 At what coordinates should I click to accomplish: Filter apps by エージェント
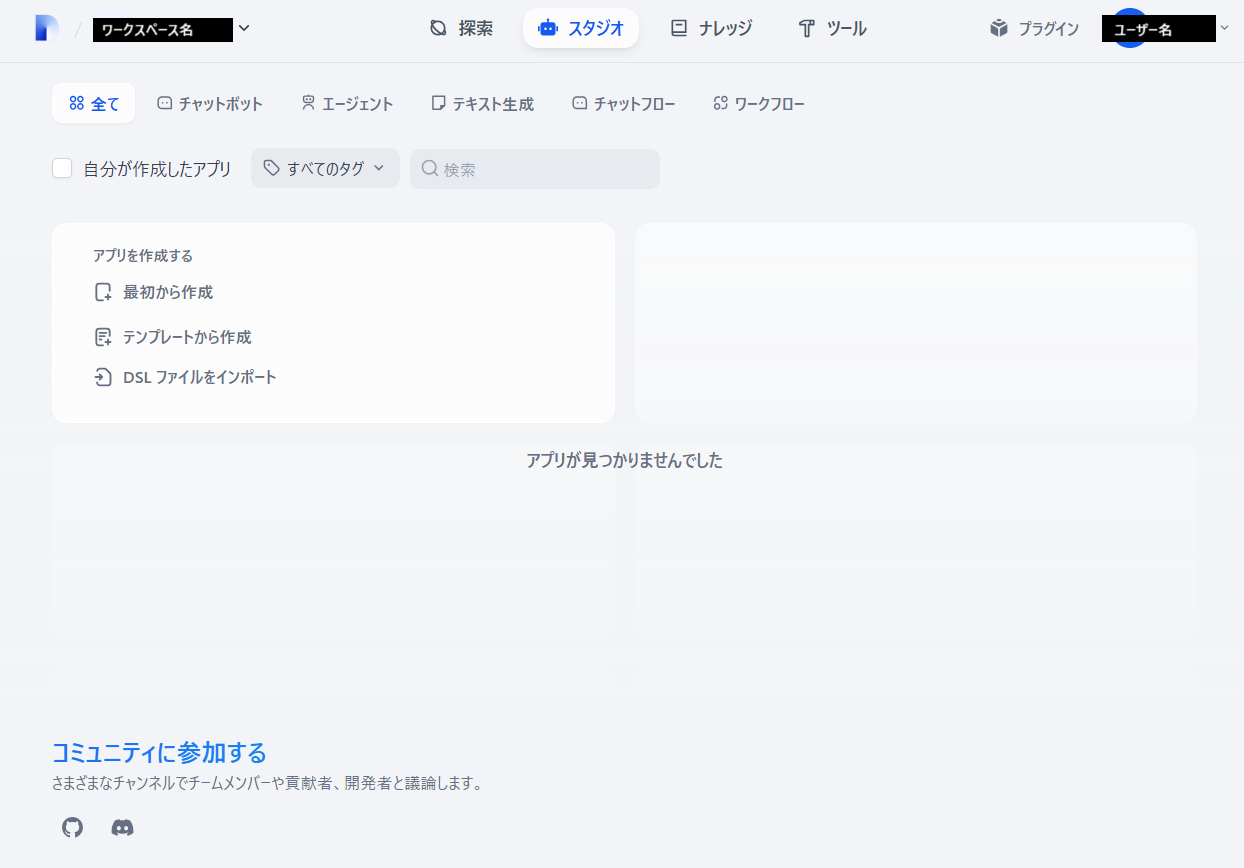point(347,103)
